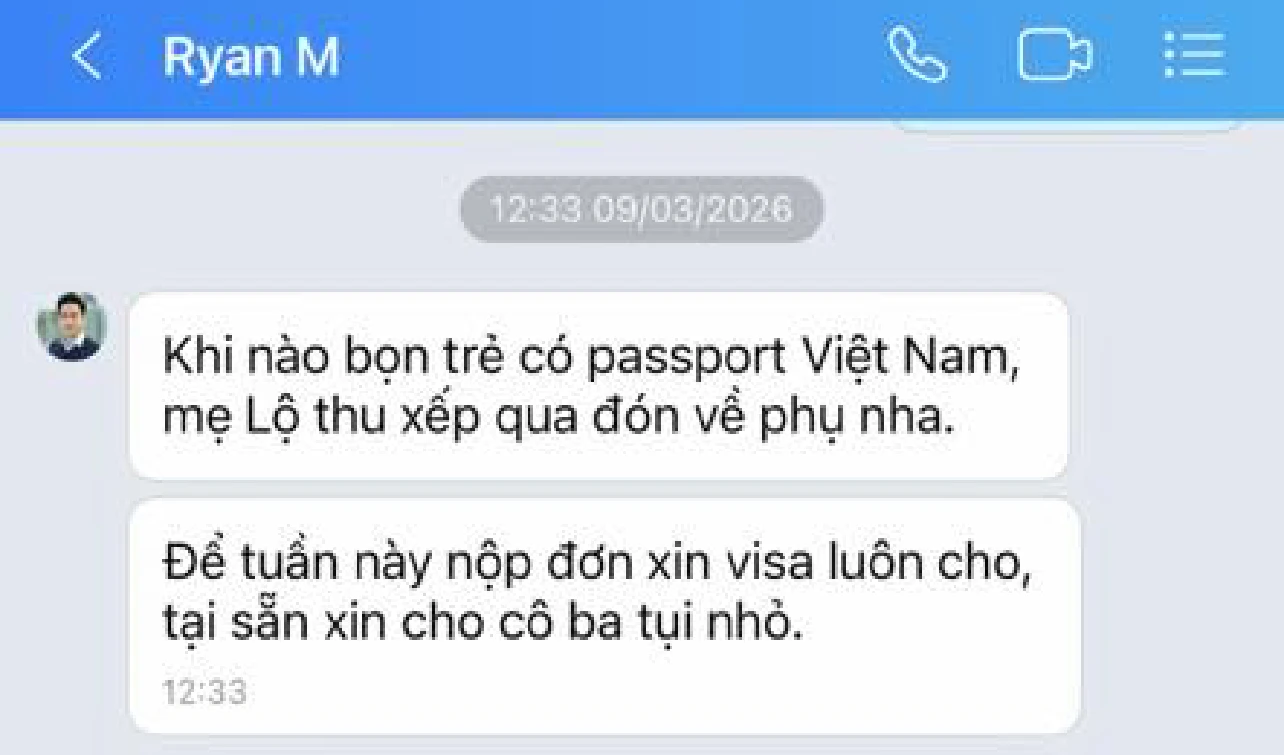Select the 12:33 09/03/2026 timestamp pill

click(x=641, y=210)
